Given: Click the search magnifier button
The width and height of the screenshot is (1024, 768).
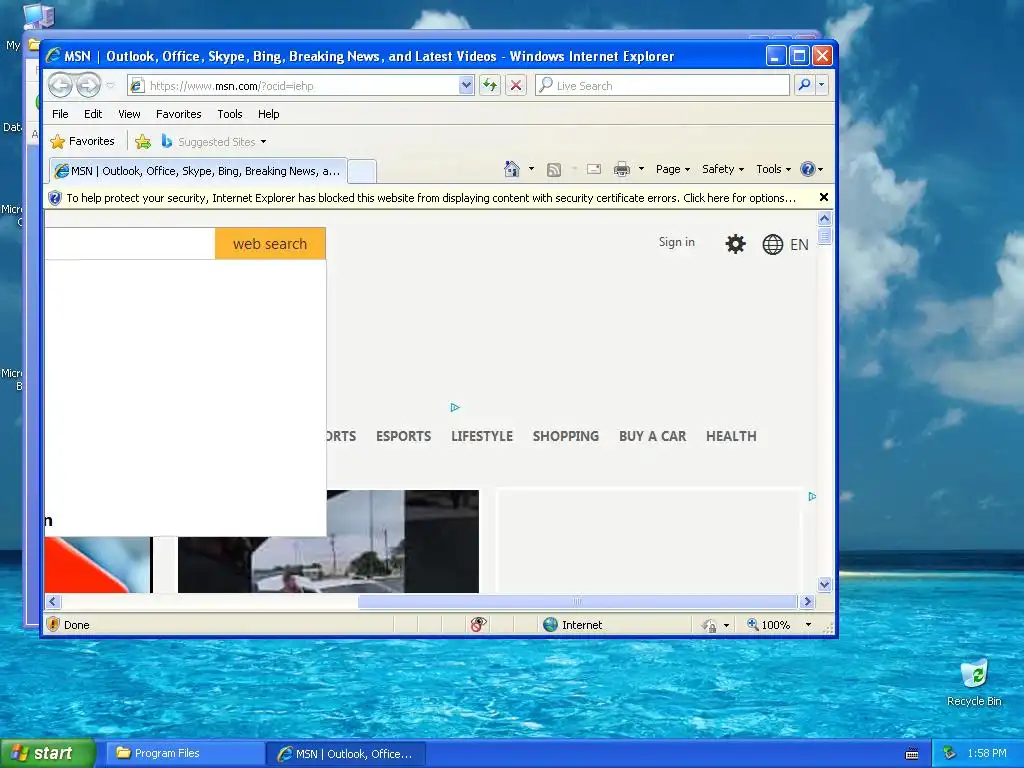Looking at the screenshot, I should [x=805, y=85].
